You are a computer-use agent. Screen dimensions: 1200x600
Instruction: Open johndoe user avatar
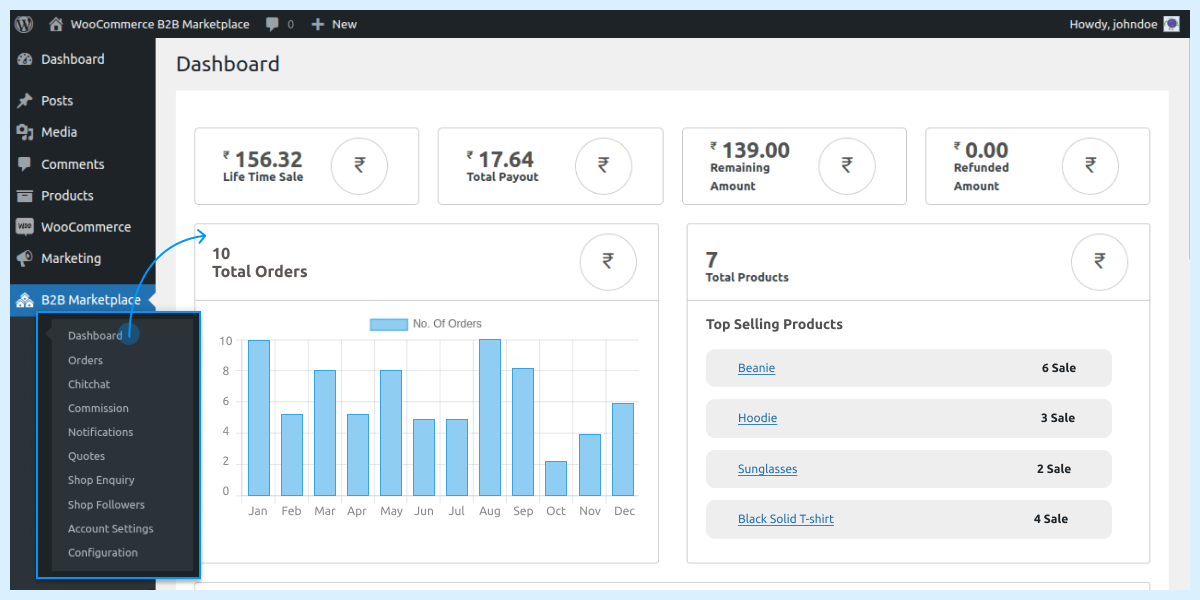point(1172,24)
